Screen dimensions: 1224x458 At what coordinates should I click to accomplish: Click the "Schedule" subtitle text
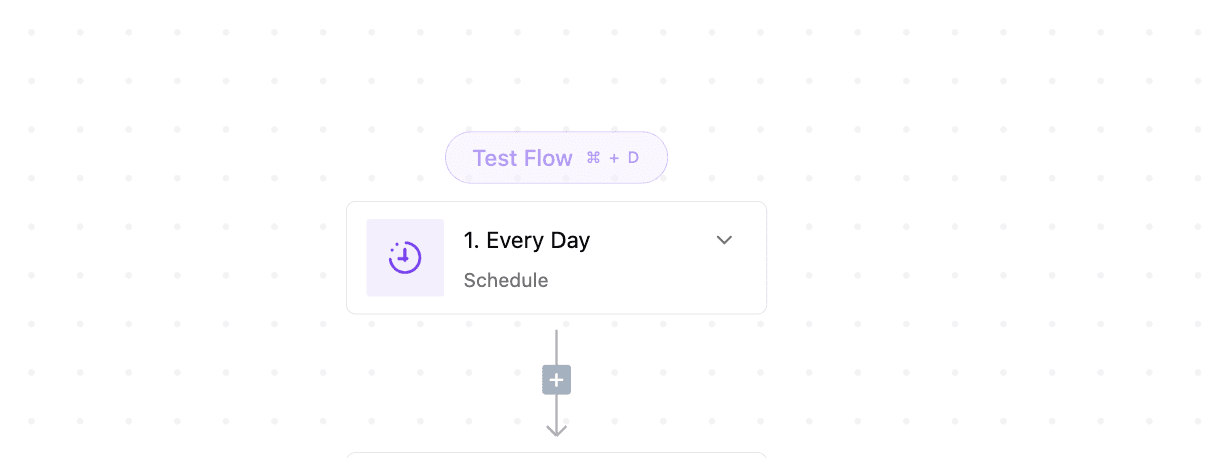(506, 280)
